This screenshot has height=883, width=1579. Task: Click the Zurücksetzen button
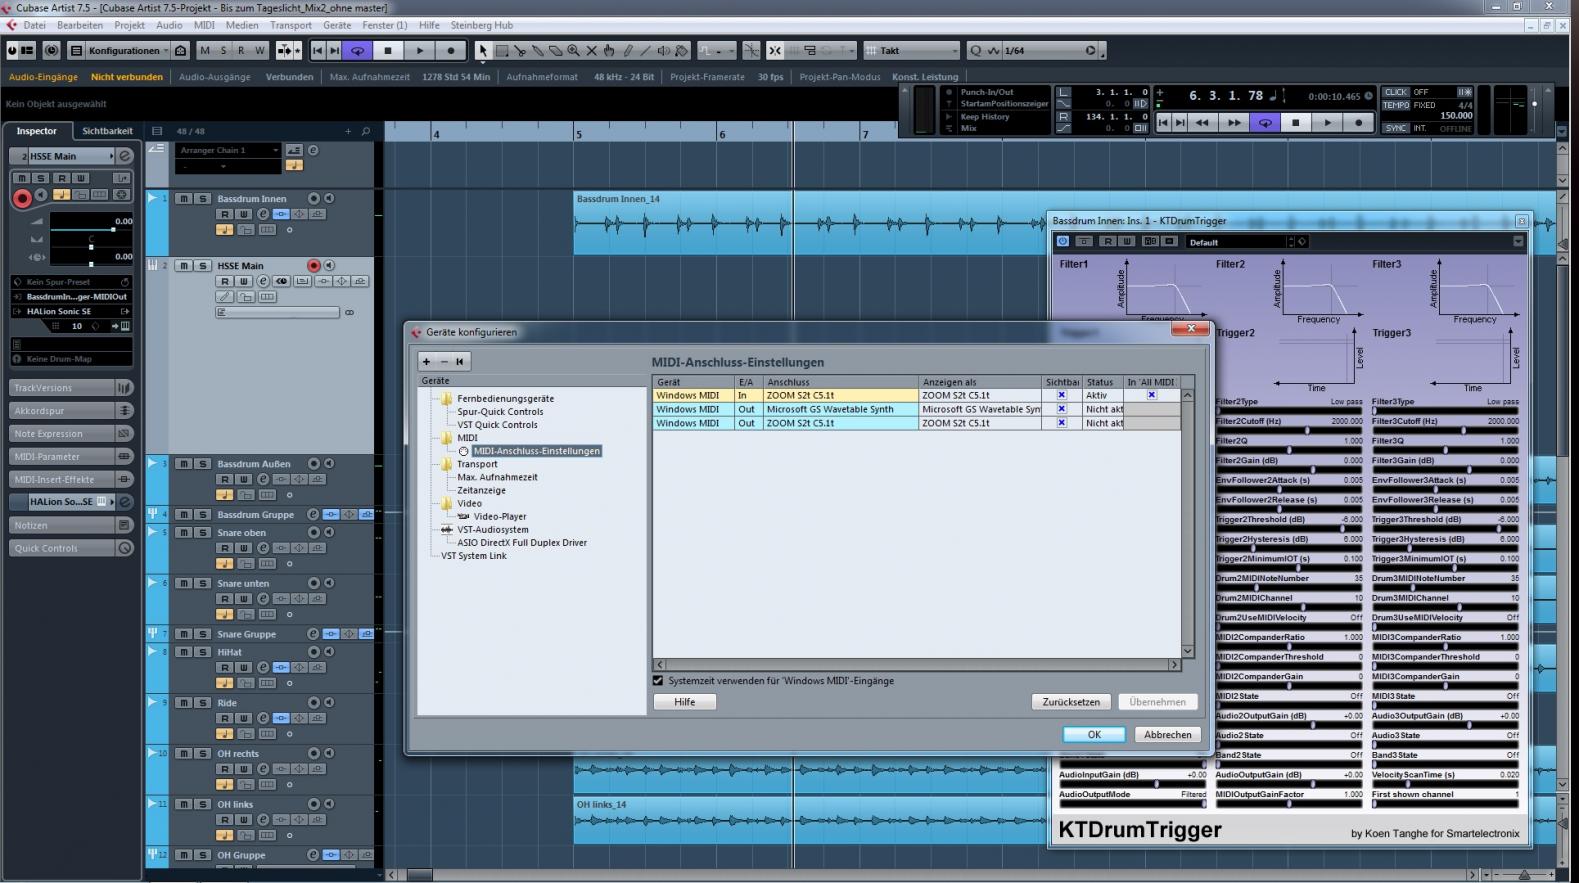pyautogui.click(x=1071, y=702)
